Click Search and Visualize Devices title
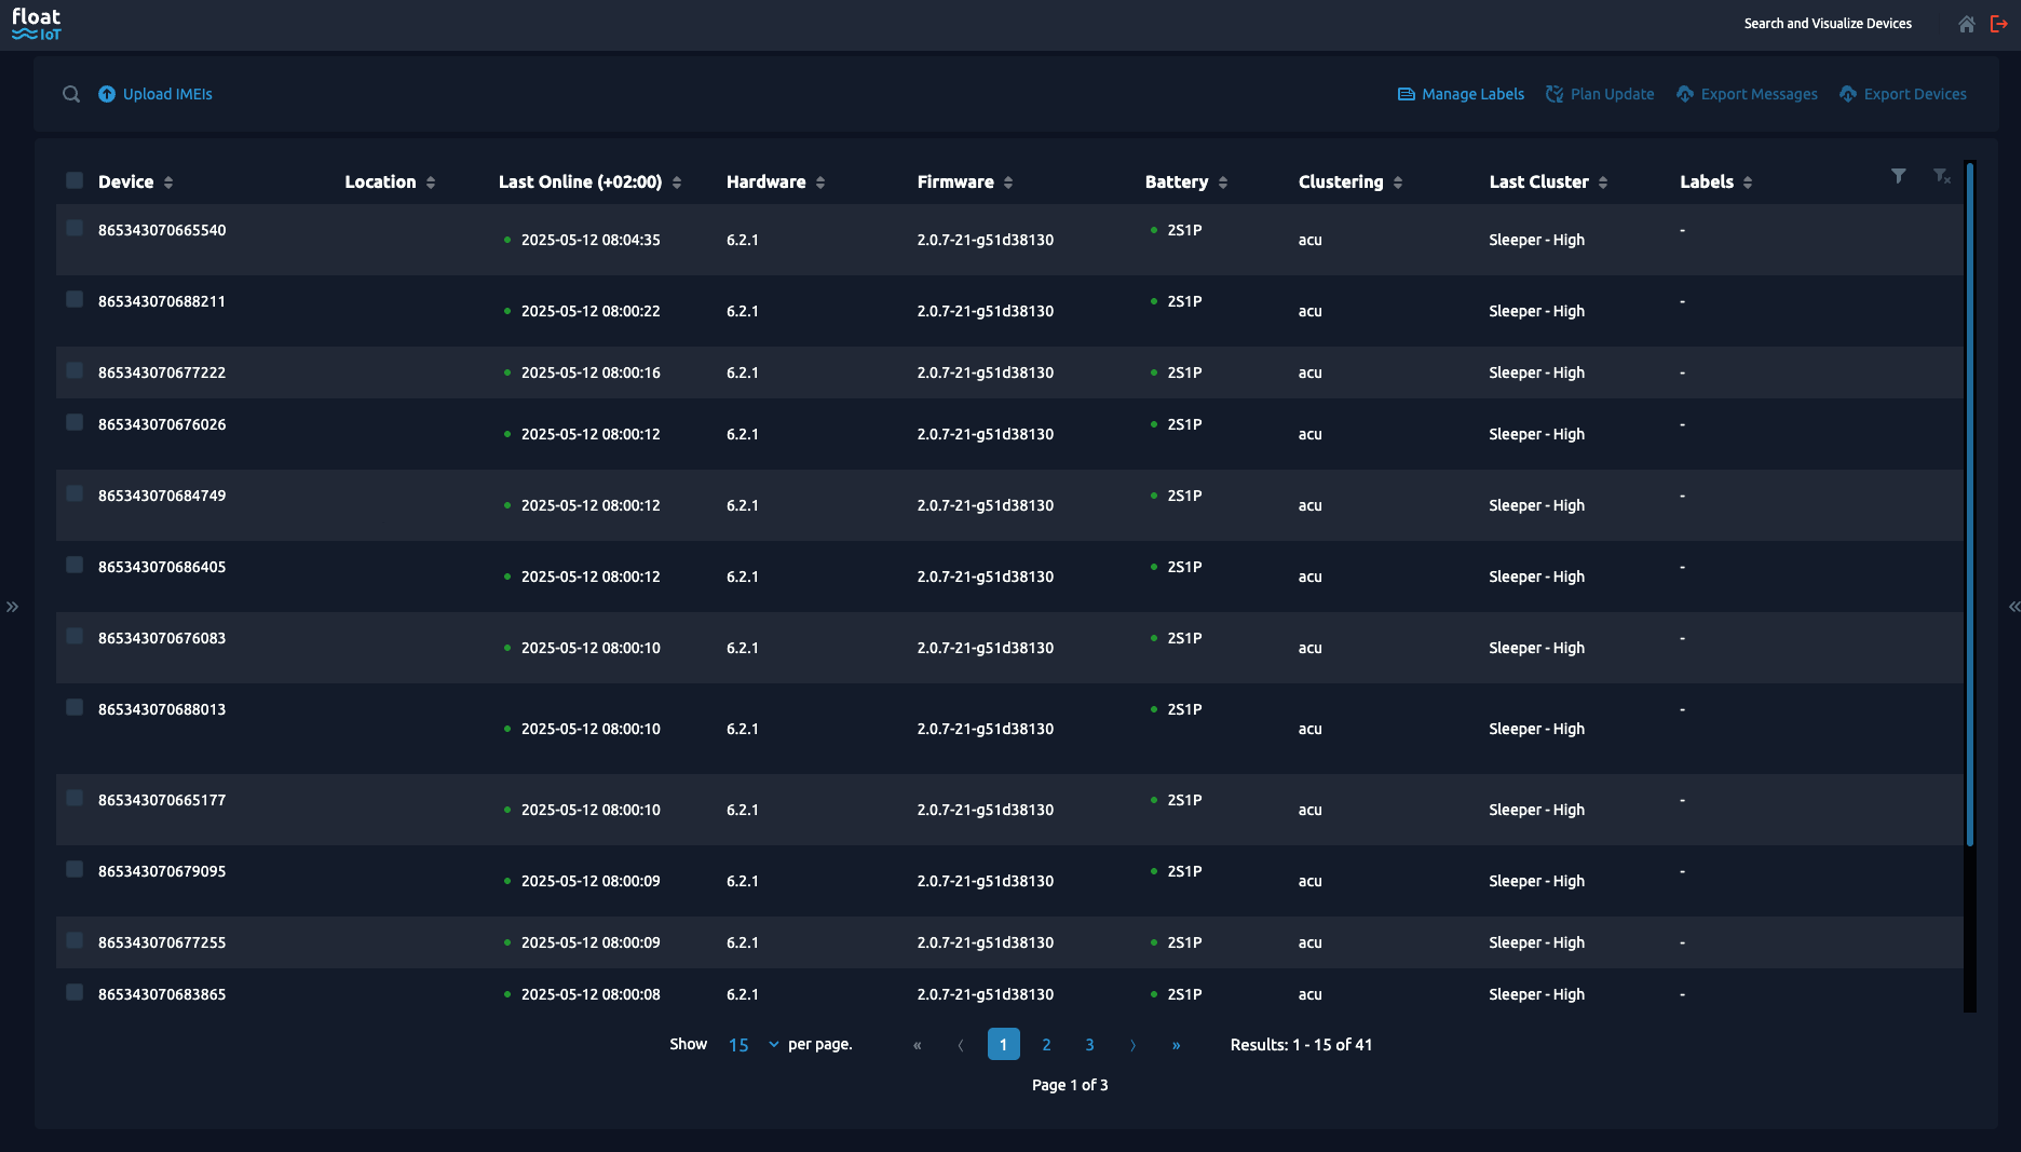 (1827, 24)
